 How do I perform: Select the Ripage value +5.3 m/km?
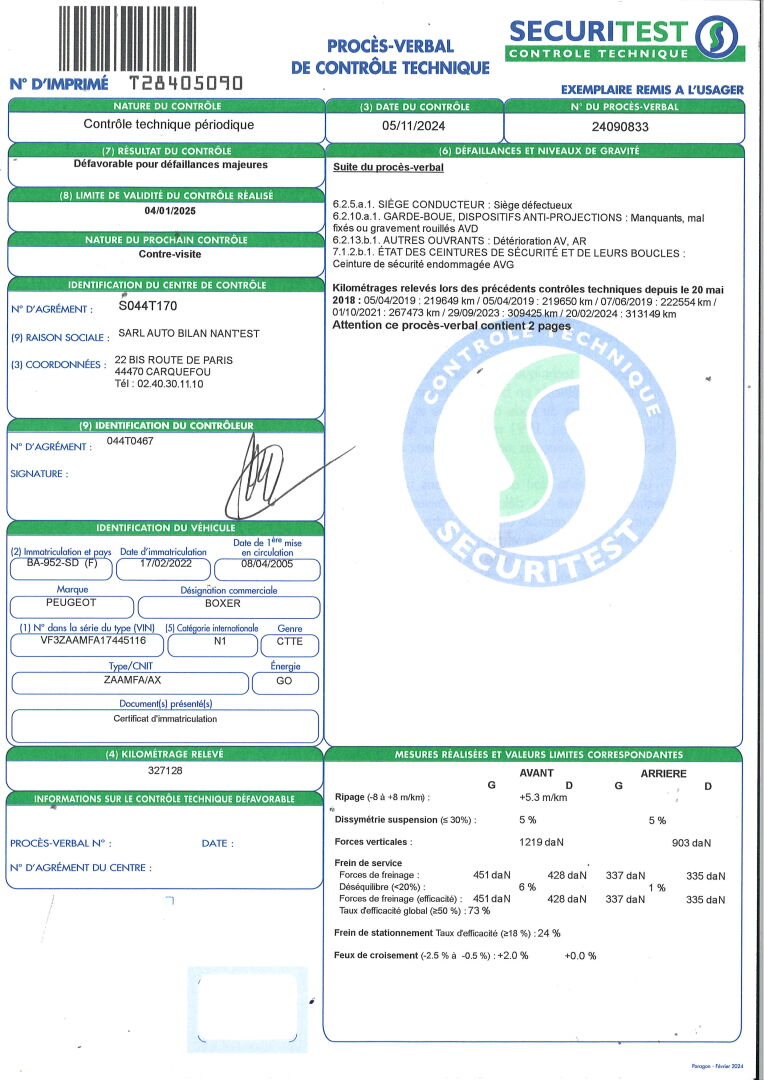point(544,798)
